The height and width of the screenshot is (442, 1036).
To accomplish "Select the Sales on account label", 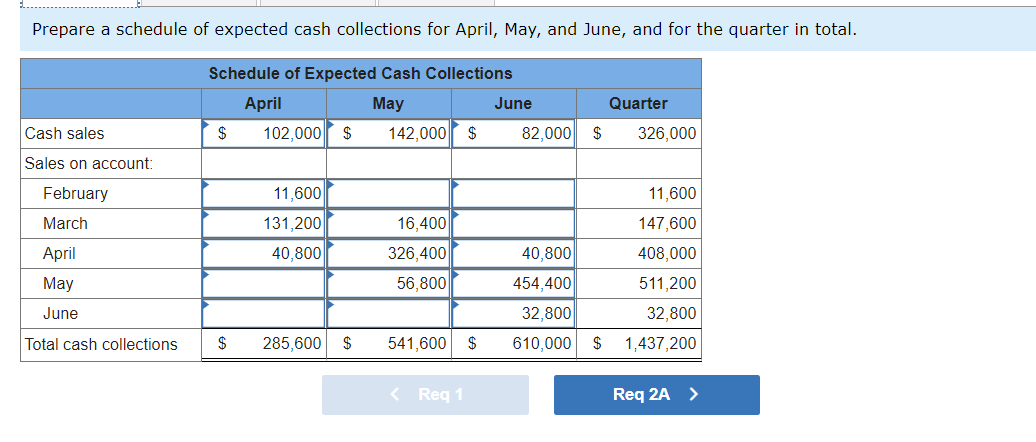I will (x=89, y=163).
